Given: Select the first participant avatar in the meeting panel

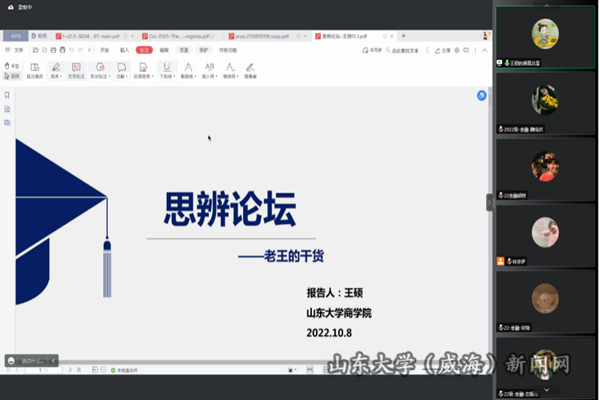Looking at the screenshot, I should (545, 34).
